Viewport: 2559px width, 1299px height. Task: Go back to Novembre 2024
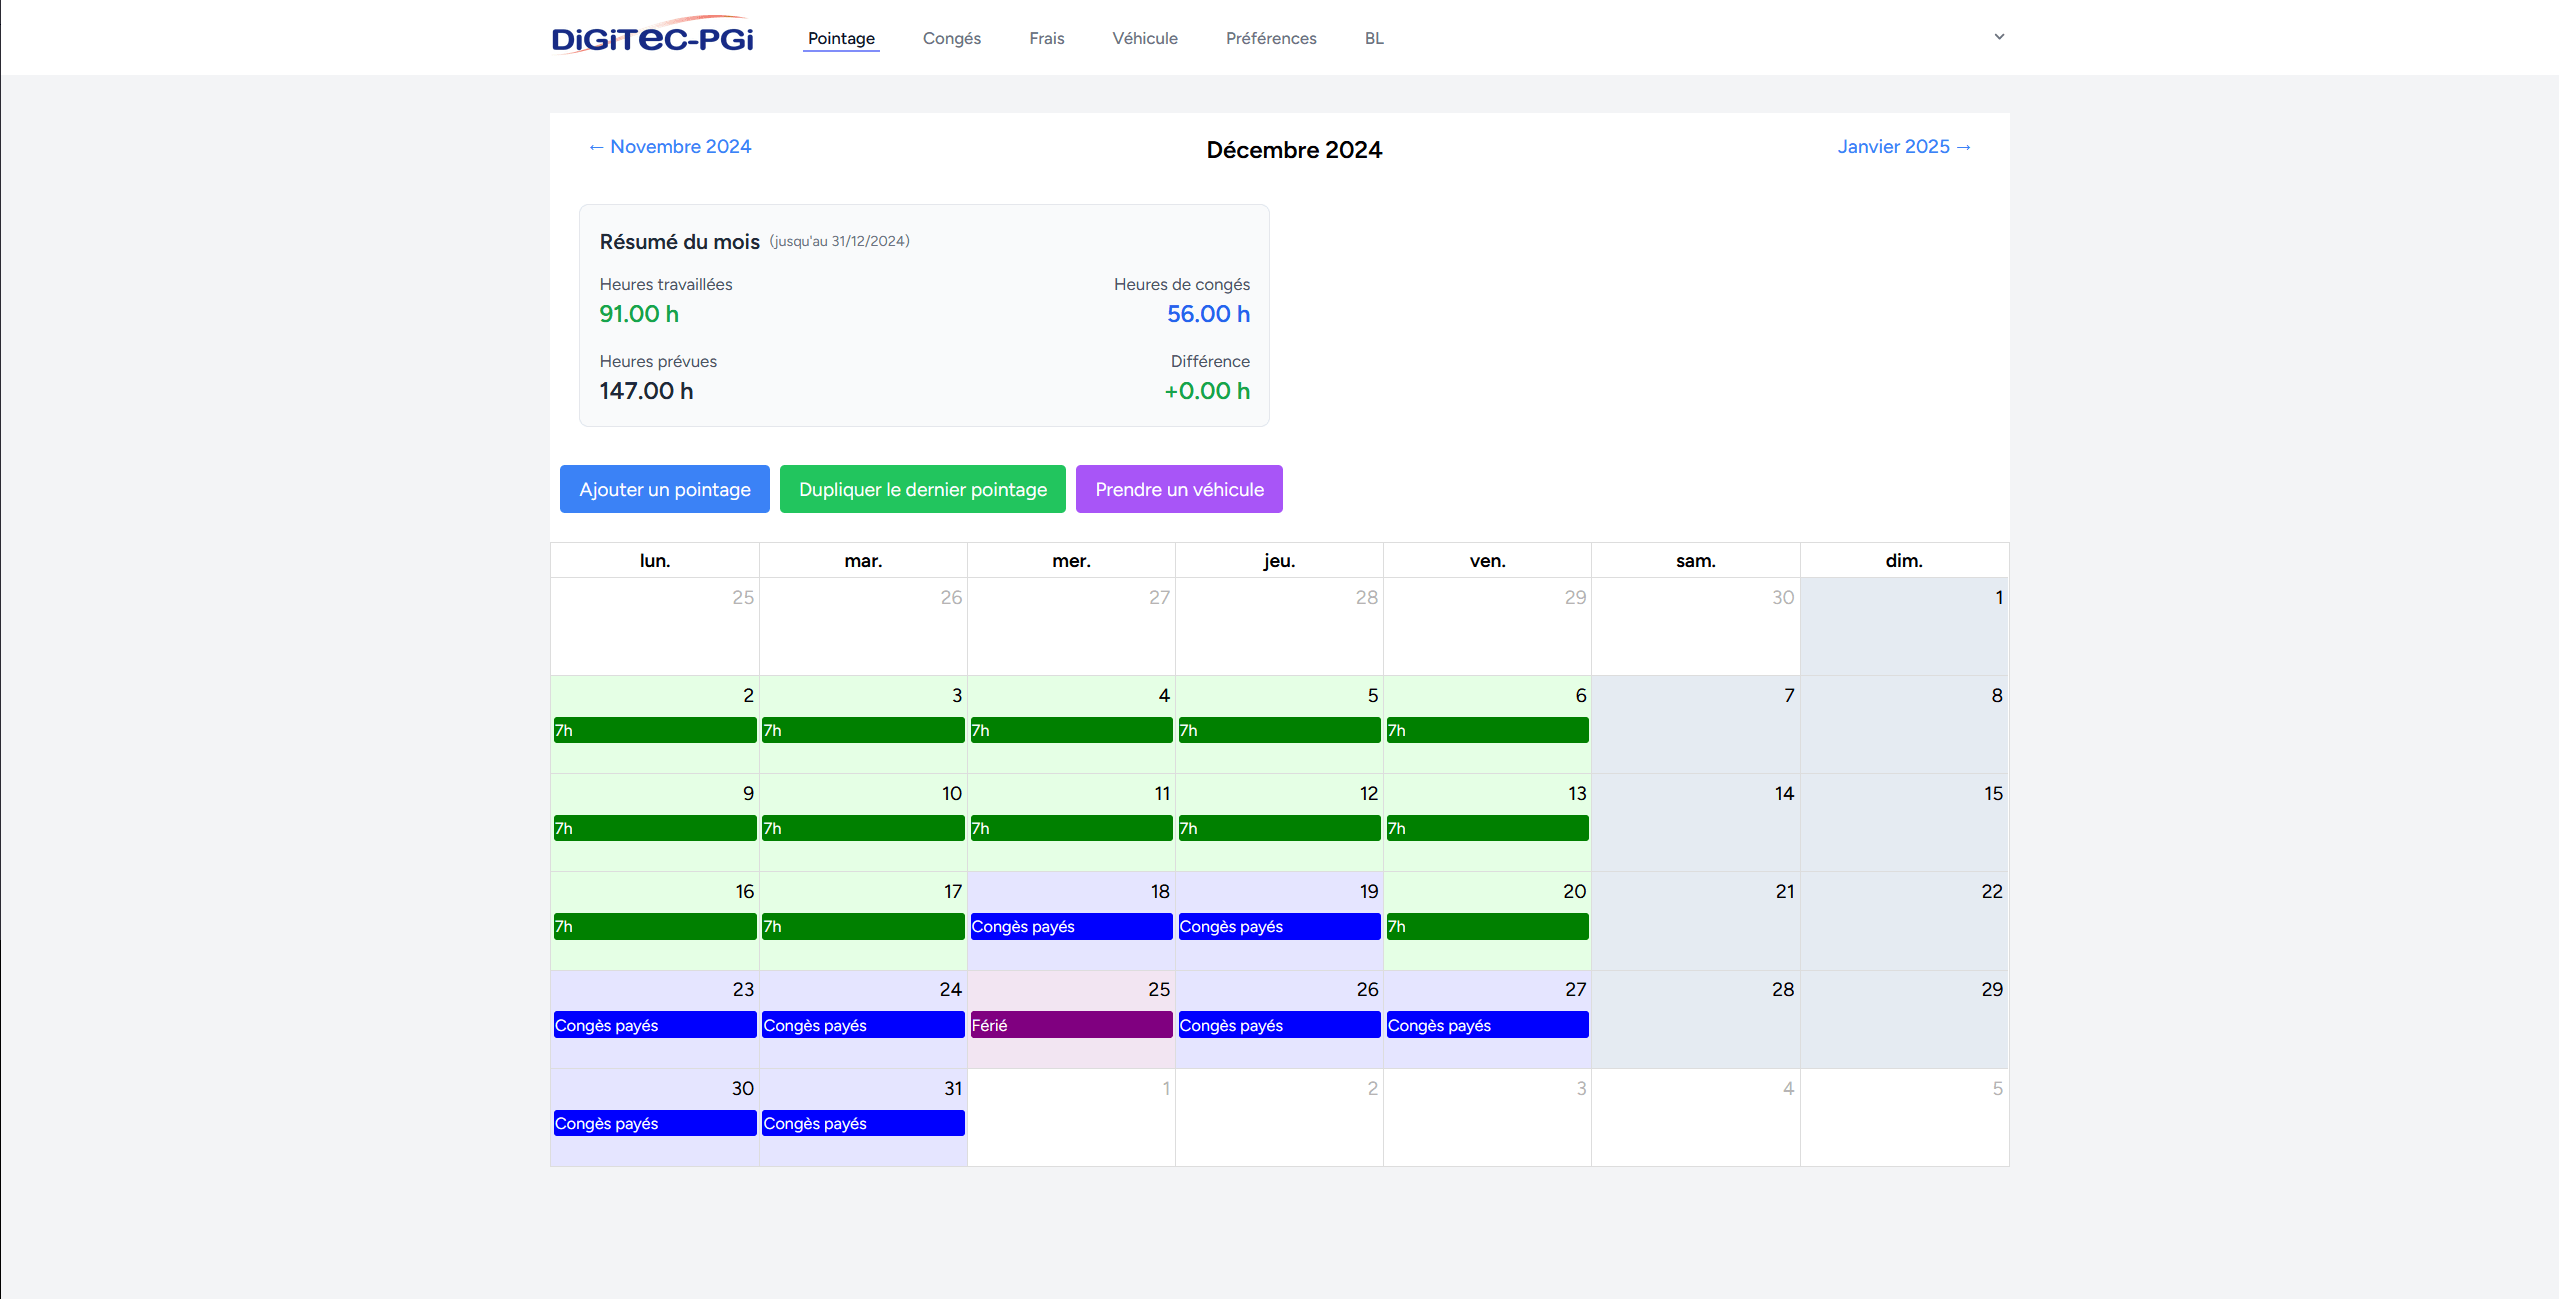tap(669, 147)
